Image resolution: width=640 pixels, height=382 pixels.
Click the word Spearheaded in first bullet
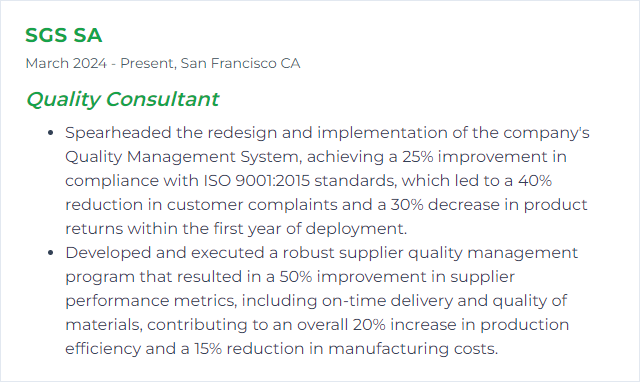point(118,133)
